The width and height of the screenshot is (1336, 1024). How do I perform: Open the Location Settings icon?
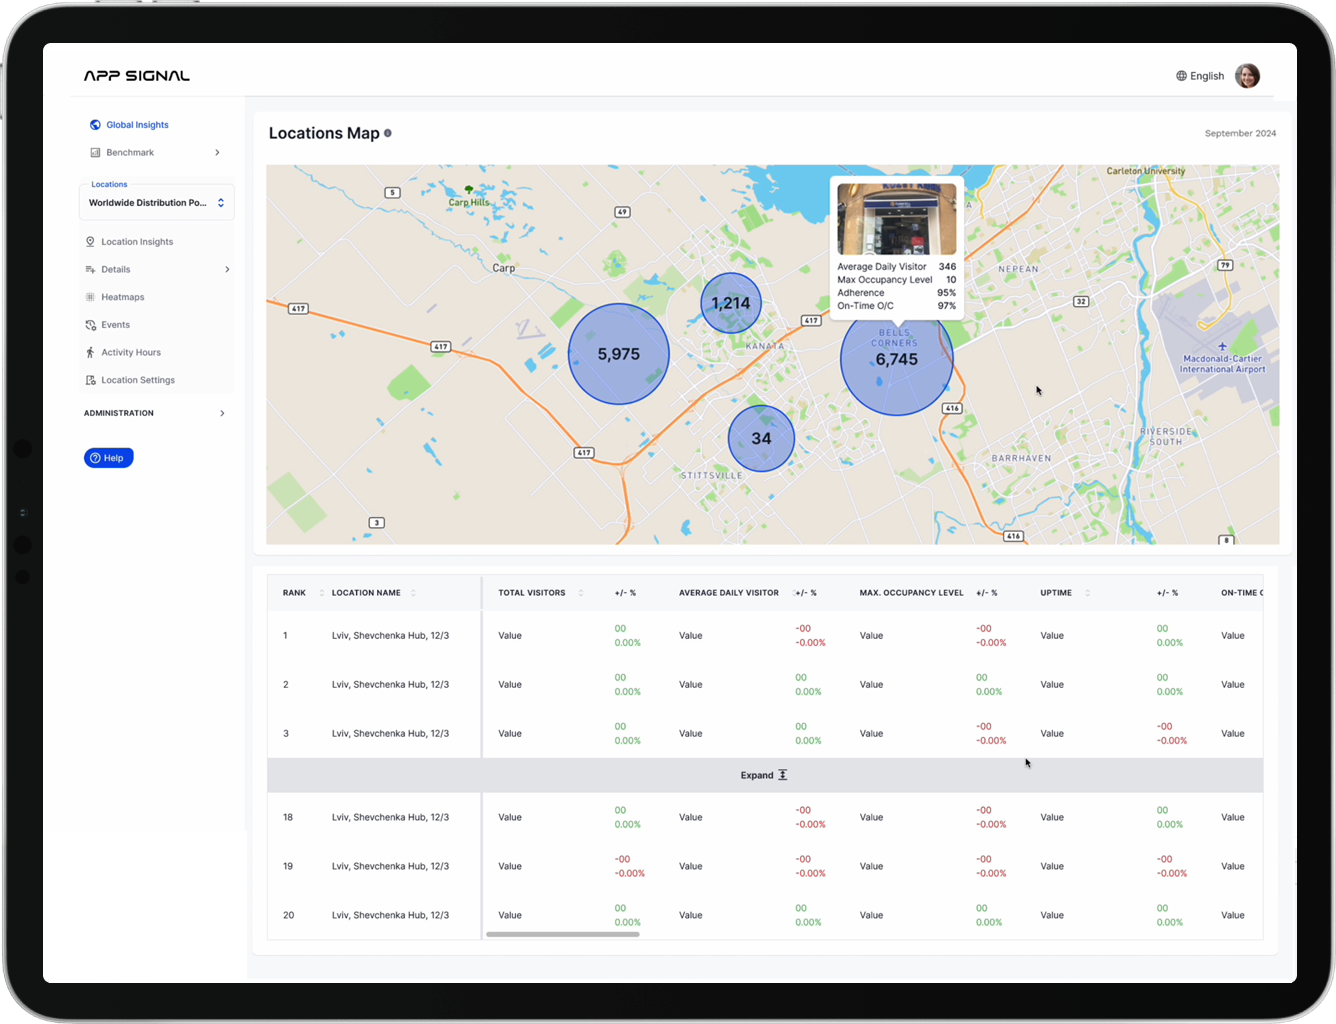(x=89, y=380)
